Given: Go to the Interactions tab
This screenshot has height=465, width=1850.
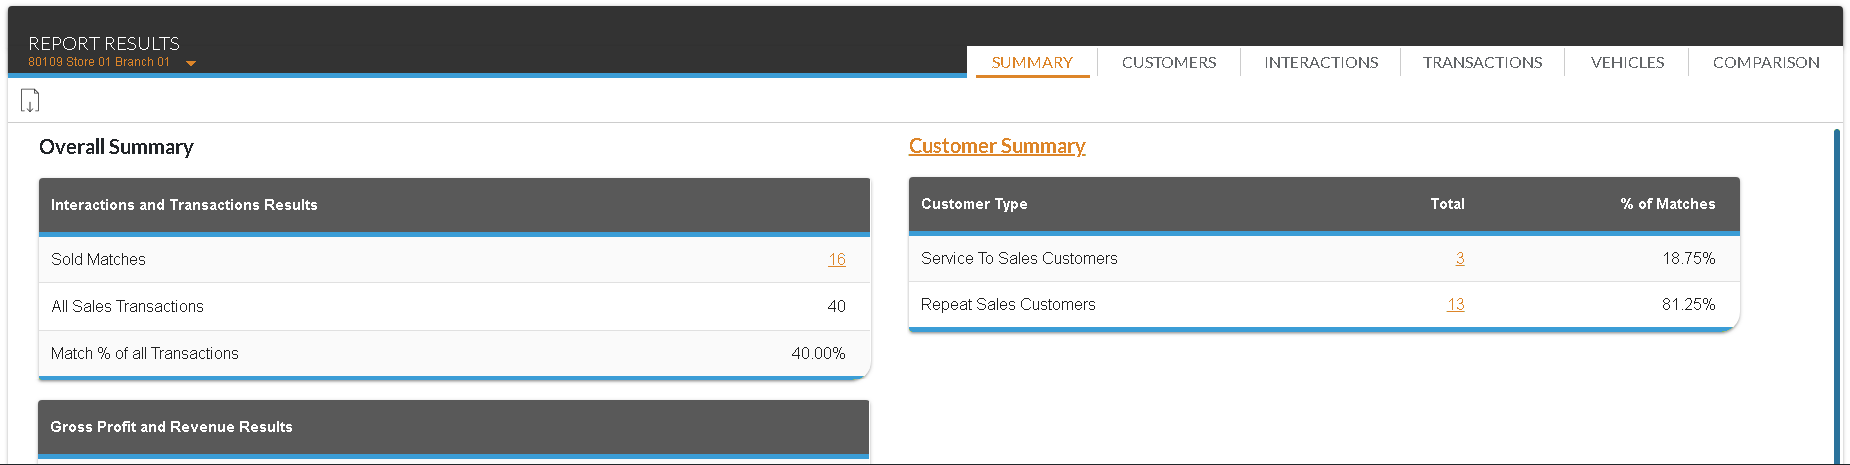Looking at the screenshot, I should tap(1320, 62).
